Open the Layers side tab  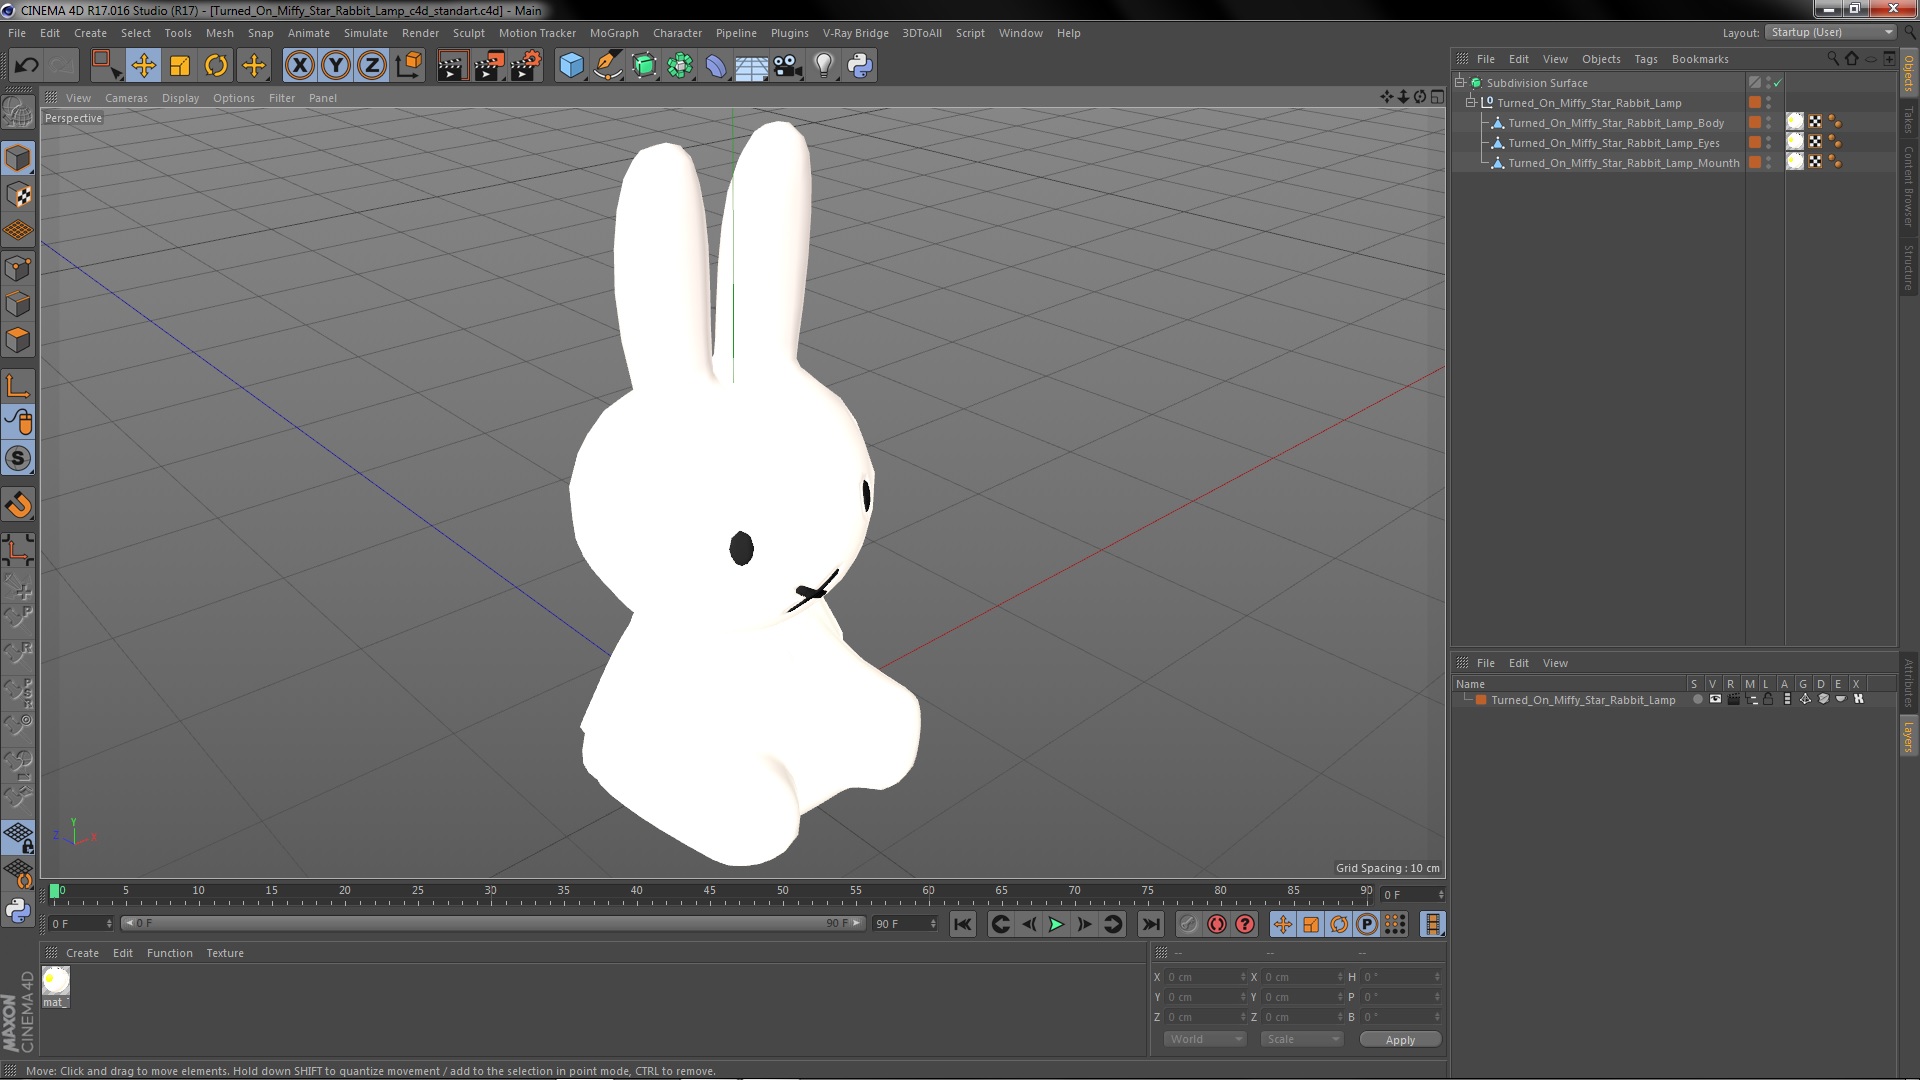coord(1908,737)
